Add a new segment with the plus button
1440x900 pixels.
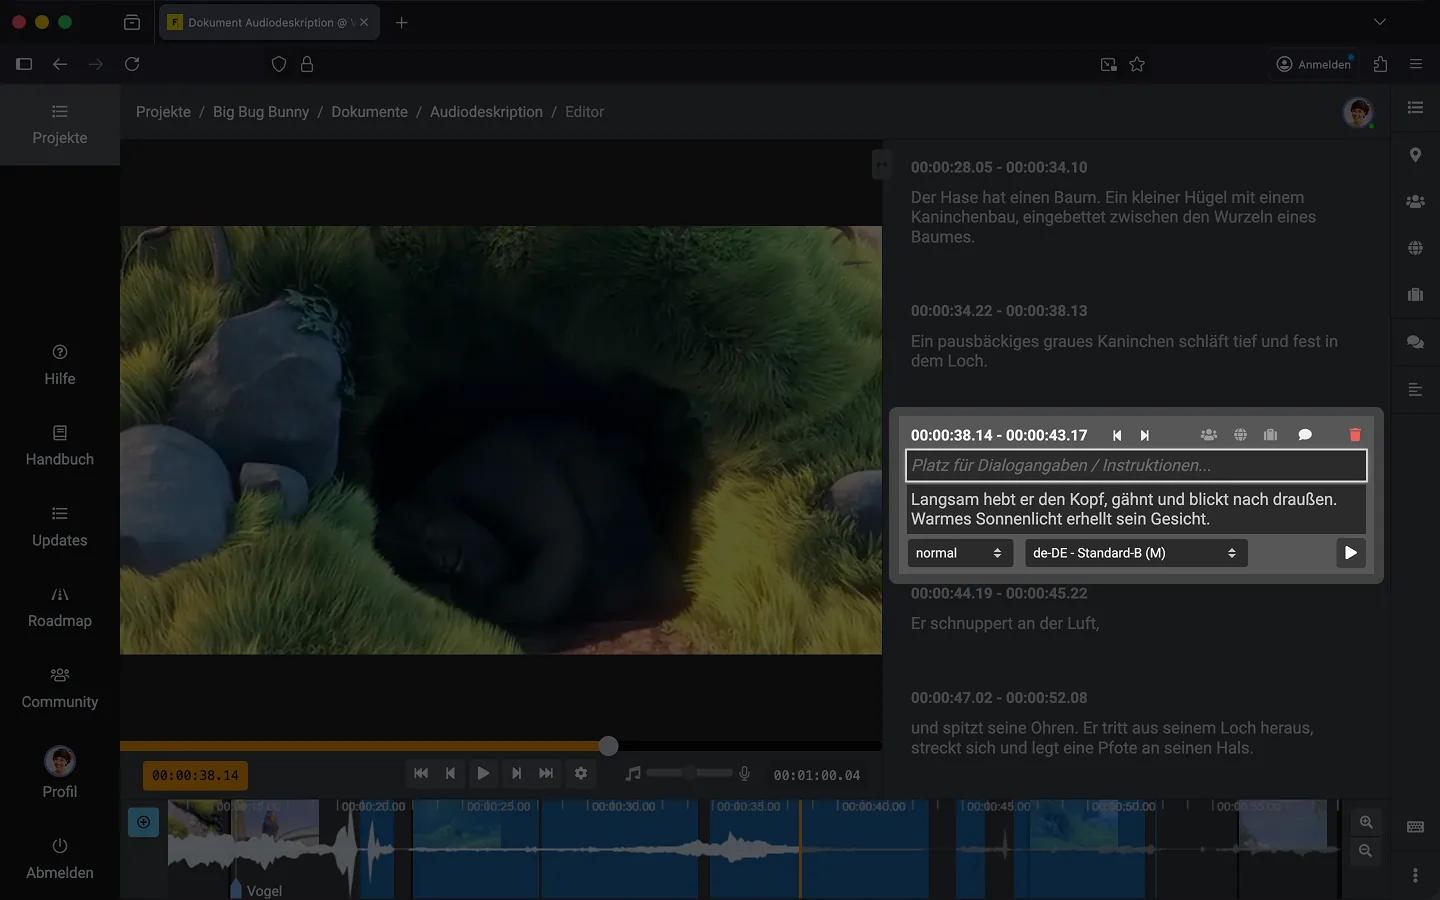[144, 822]
